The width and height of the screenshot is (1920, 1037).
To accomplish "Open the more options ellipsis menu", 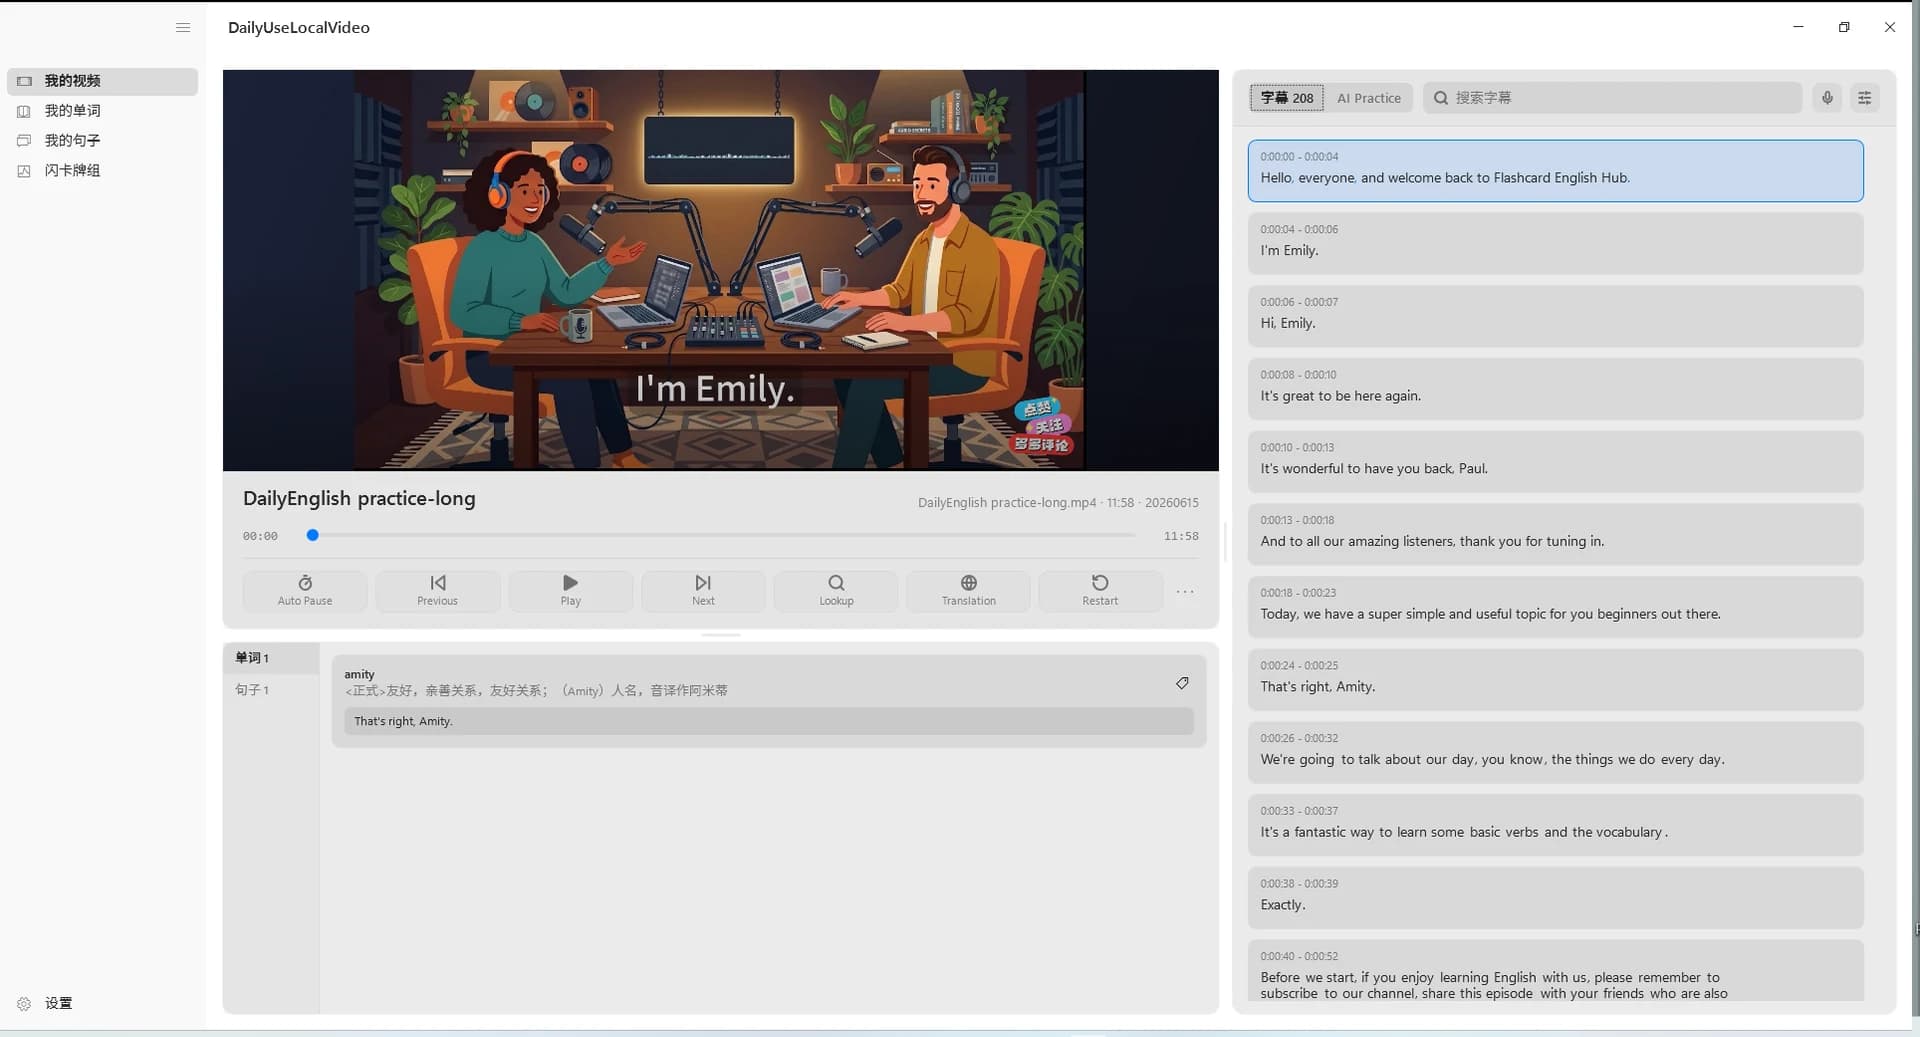I will 1185,592.
